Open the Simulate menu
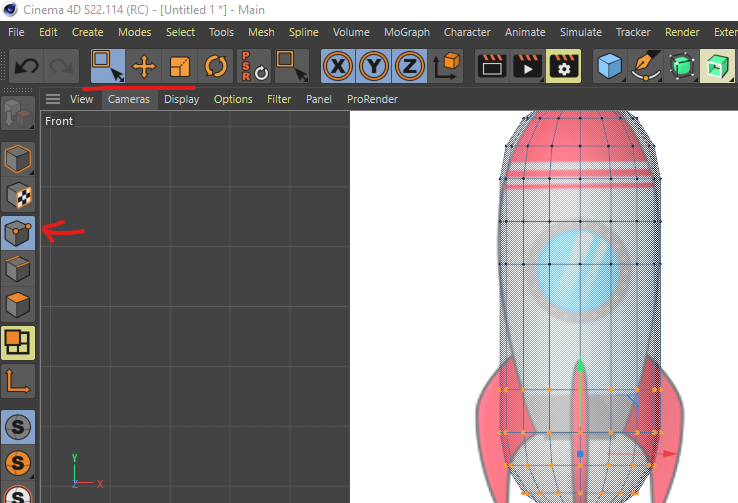This screenshot has height=503, width=738. coord(581,32)
